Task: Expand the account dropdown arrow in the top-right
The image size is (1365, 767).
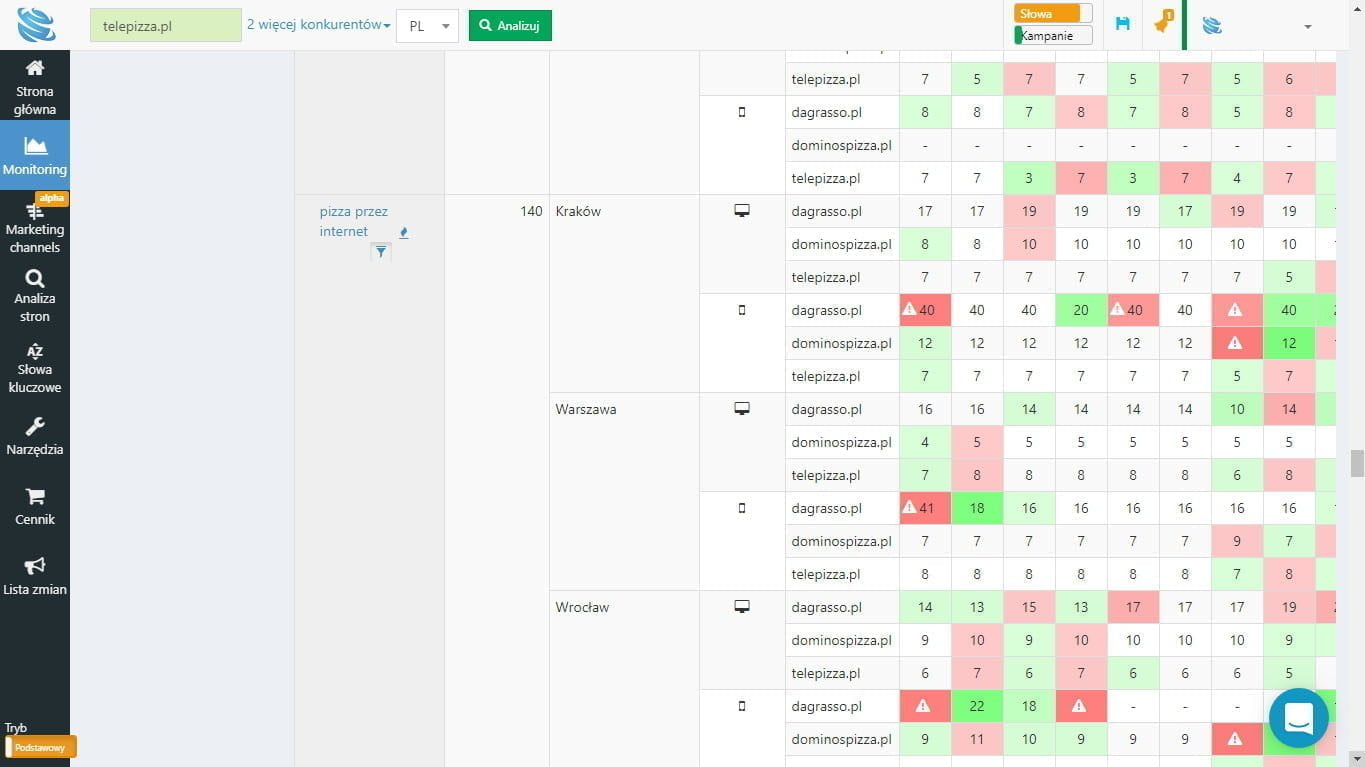Action: 1307,27
